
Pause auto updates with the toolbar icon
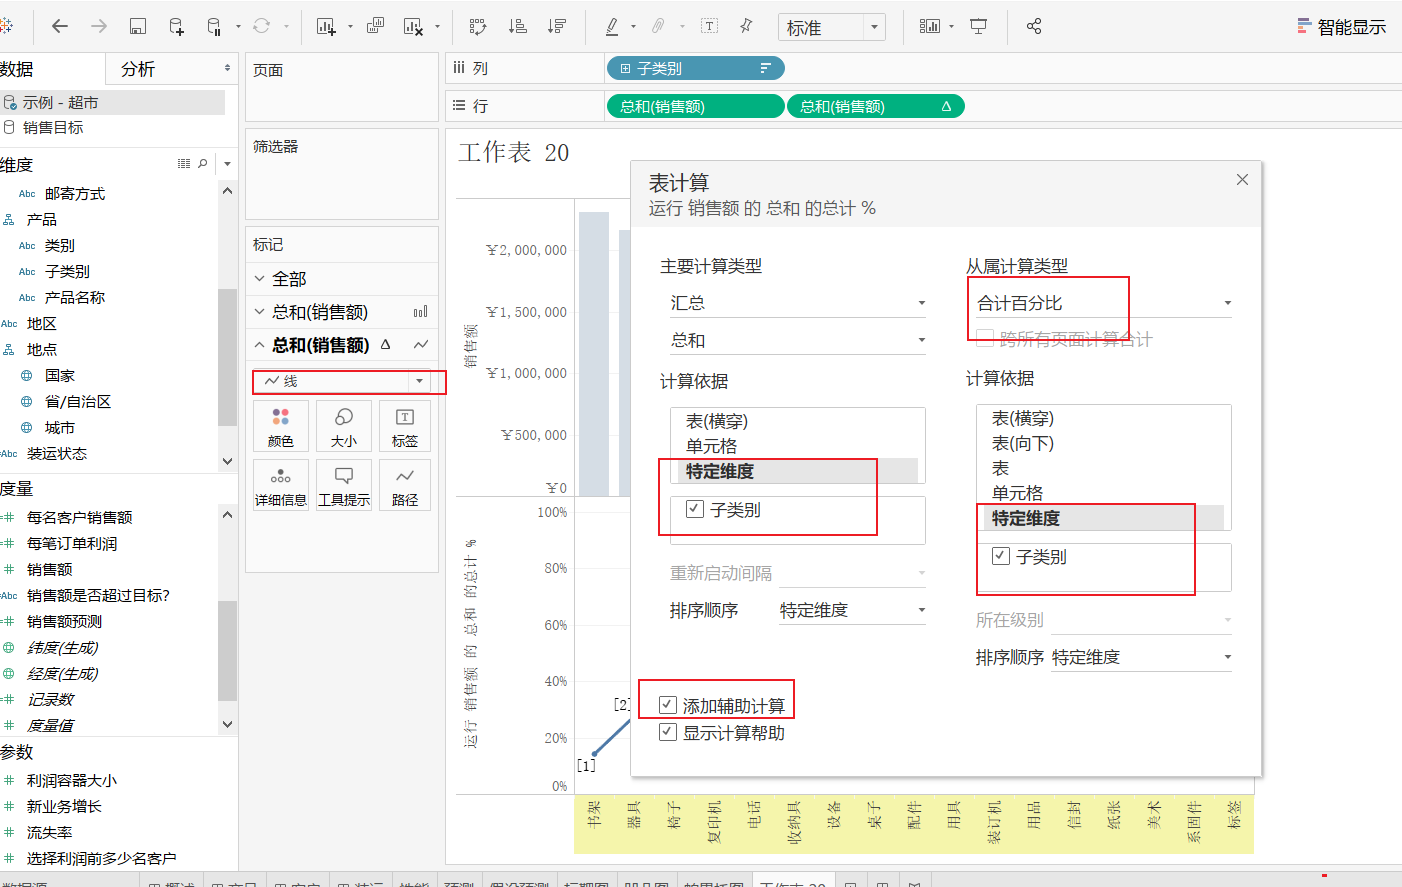point(214,26)
